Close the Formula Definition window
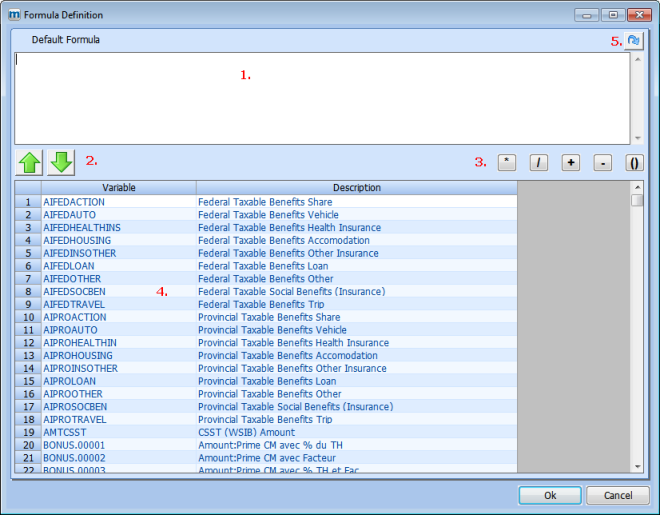The height and width of the screenshot is (515, 660). click(x=639, y=15)
